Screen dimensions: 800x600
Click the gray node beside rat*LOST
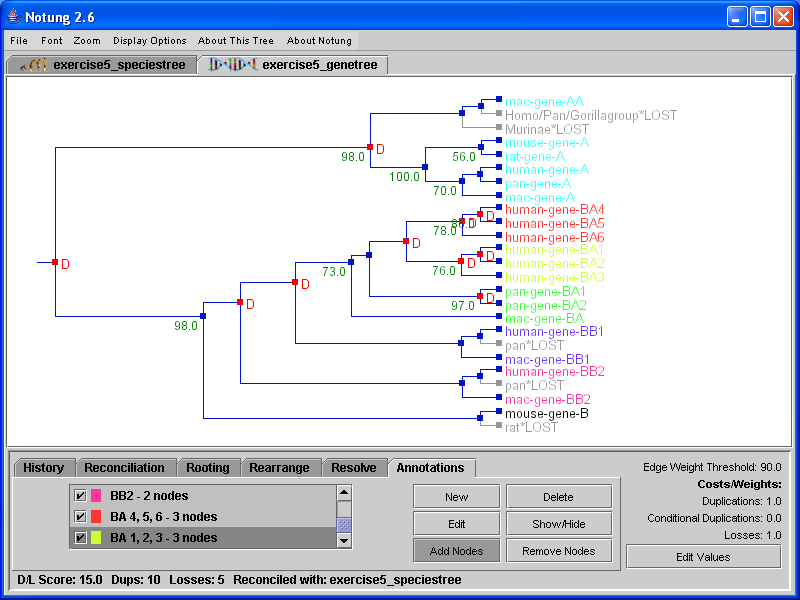click(x=498, y=426)
